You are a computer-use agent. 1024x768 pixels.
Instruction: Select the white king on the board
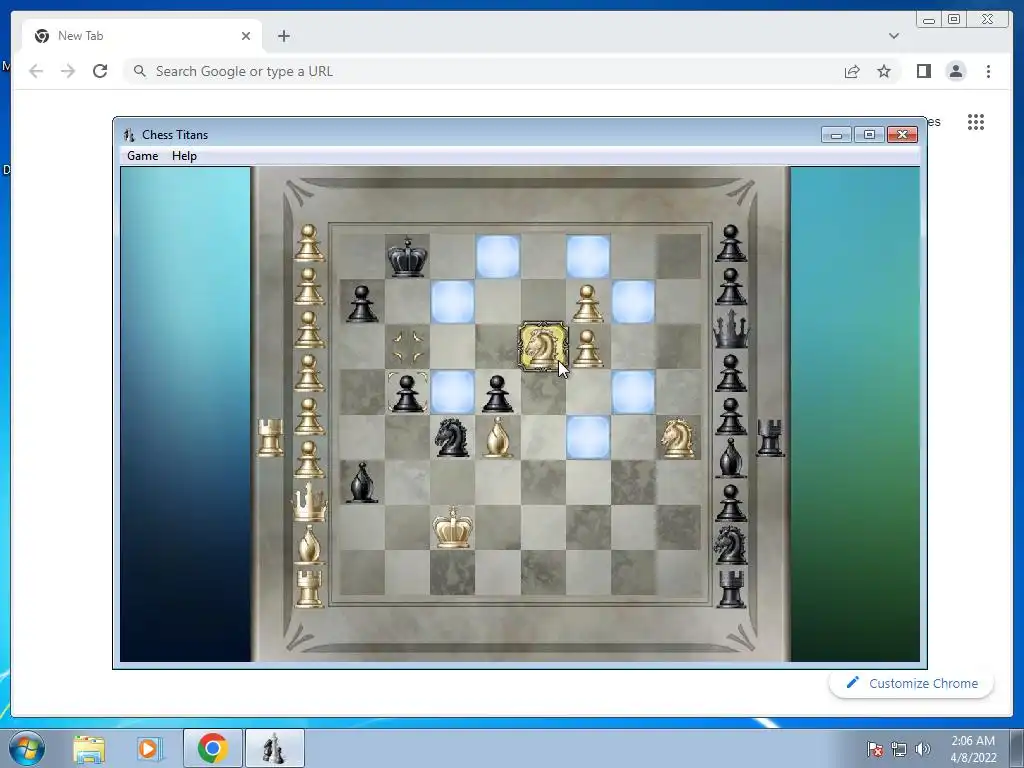[x=453, y=526]
